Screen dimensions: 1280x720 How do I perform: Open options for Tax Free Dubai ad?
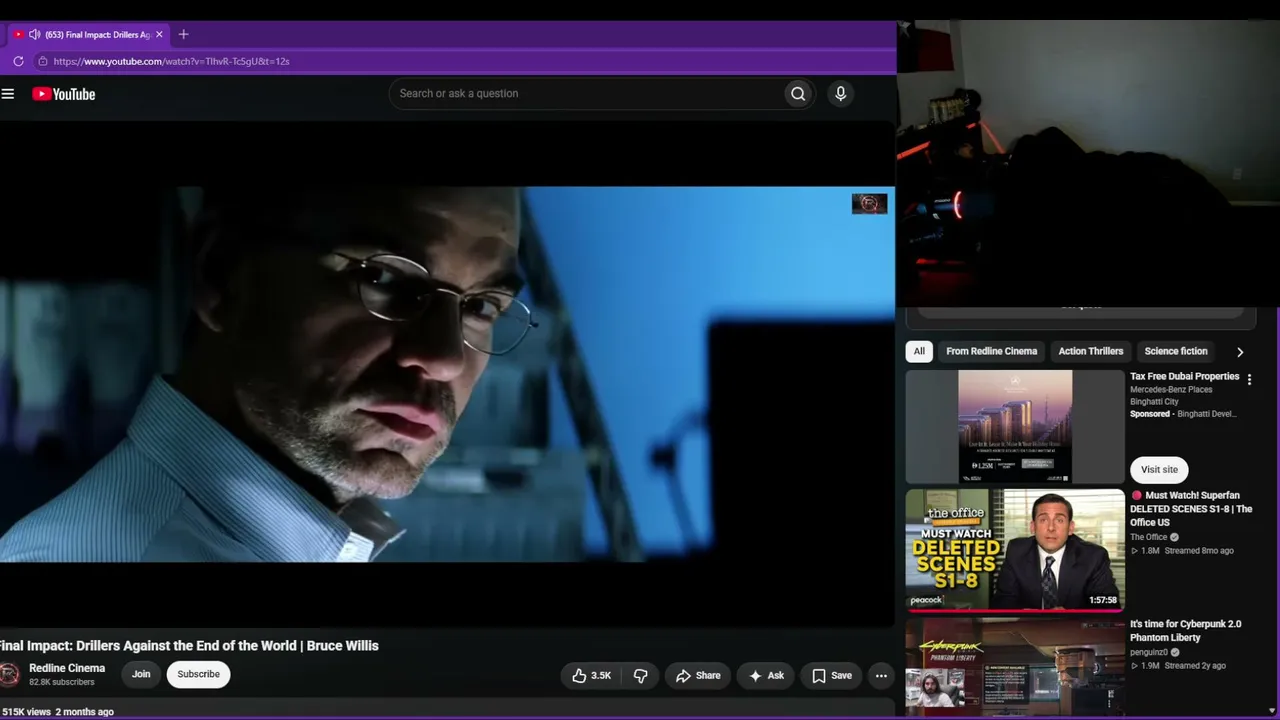coord(1249,380)
